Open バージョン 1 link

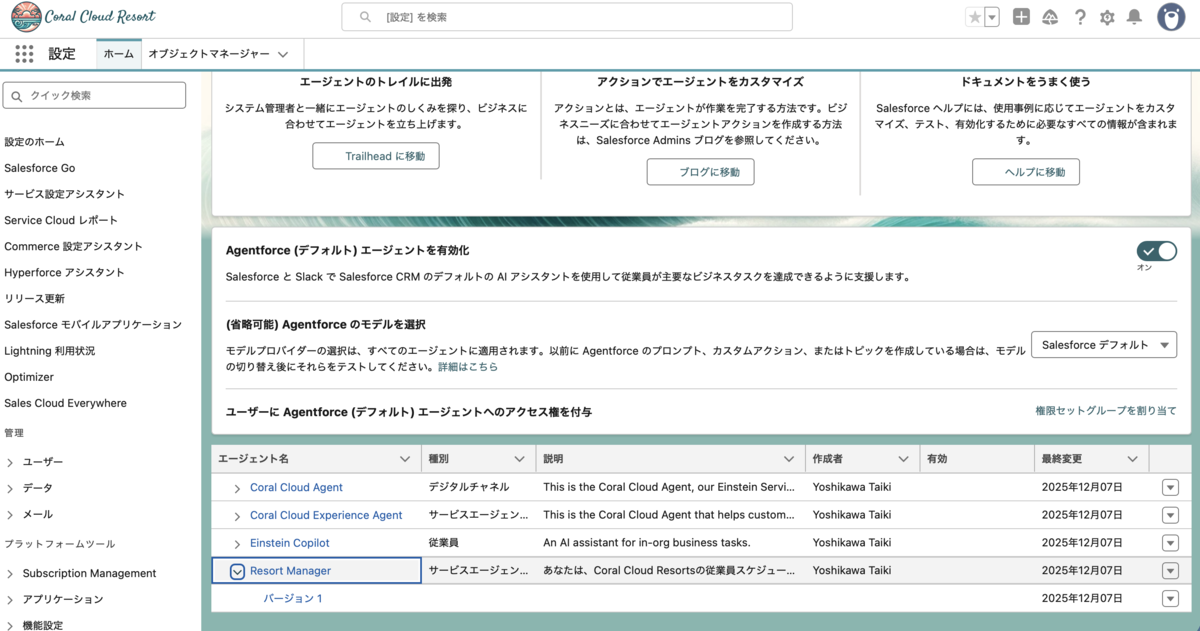click(x=293, y=599)
